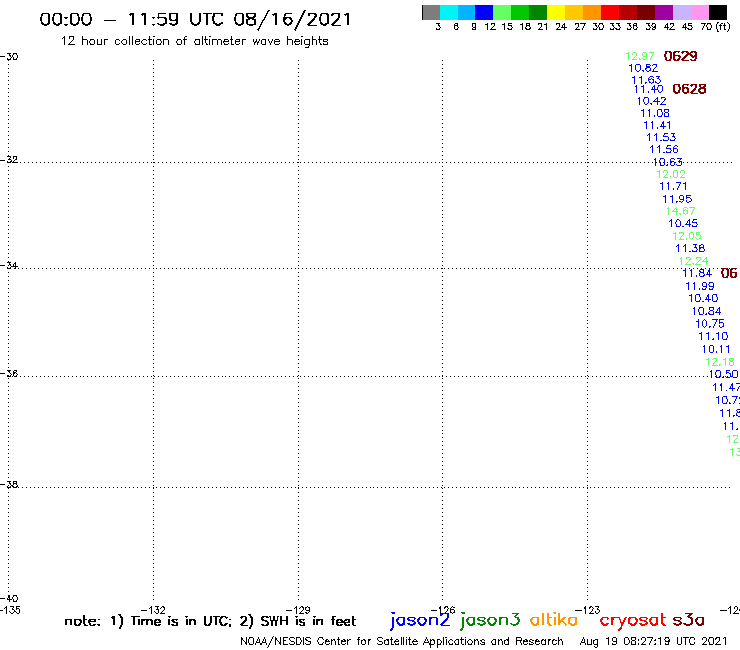The image size is (740, 650).
Task: Click the gray swatch in the color legend
Action: click(x=431, y=12)
